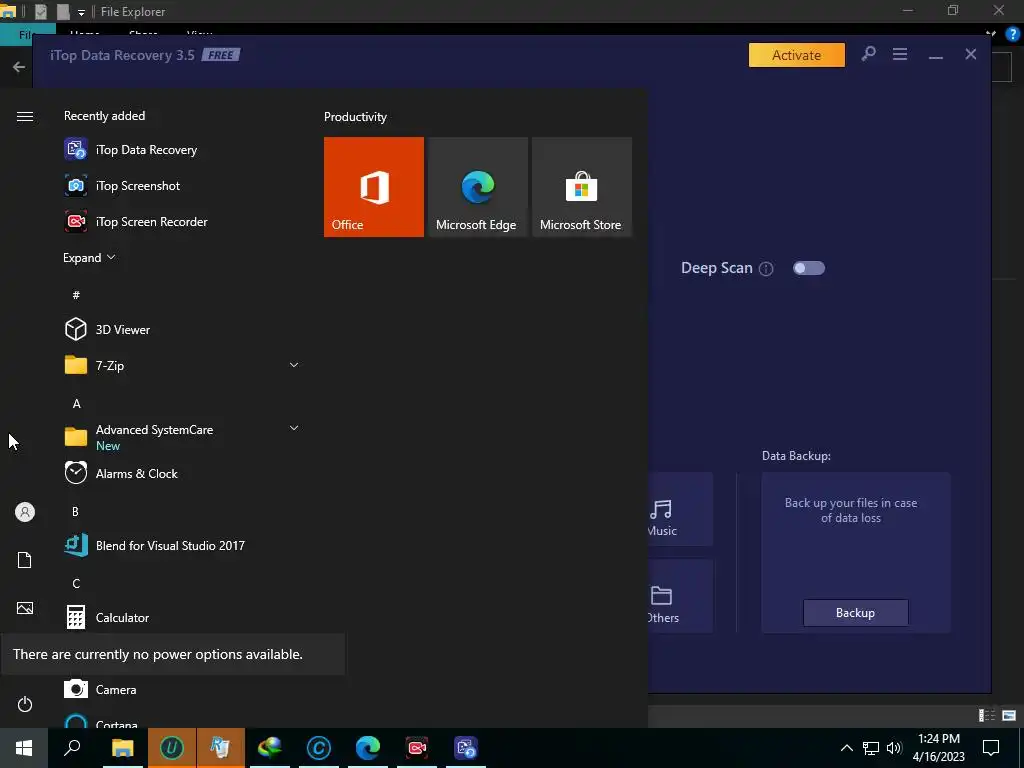Image resolution: width=1024 pixels, height=768 pixels.
Task: Open blue C-circle taskbar app
Action: point(319,748)
